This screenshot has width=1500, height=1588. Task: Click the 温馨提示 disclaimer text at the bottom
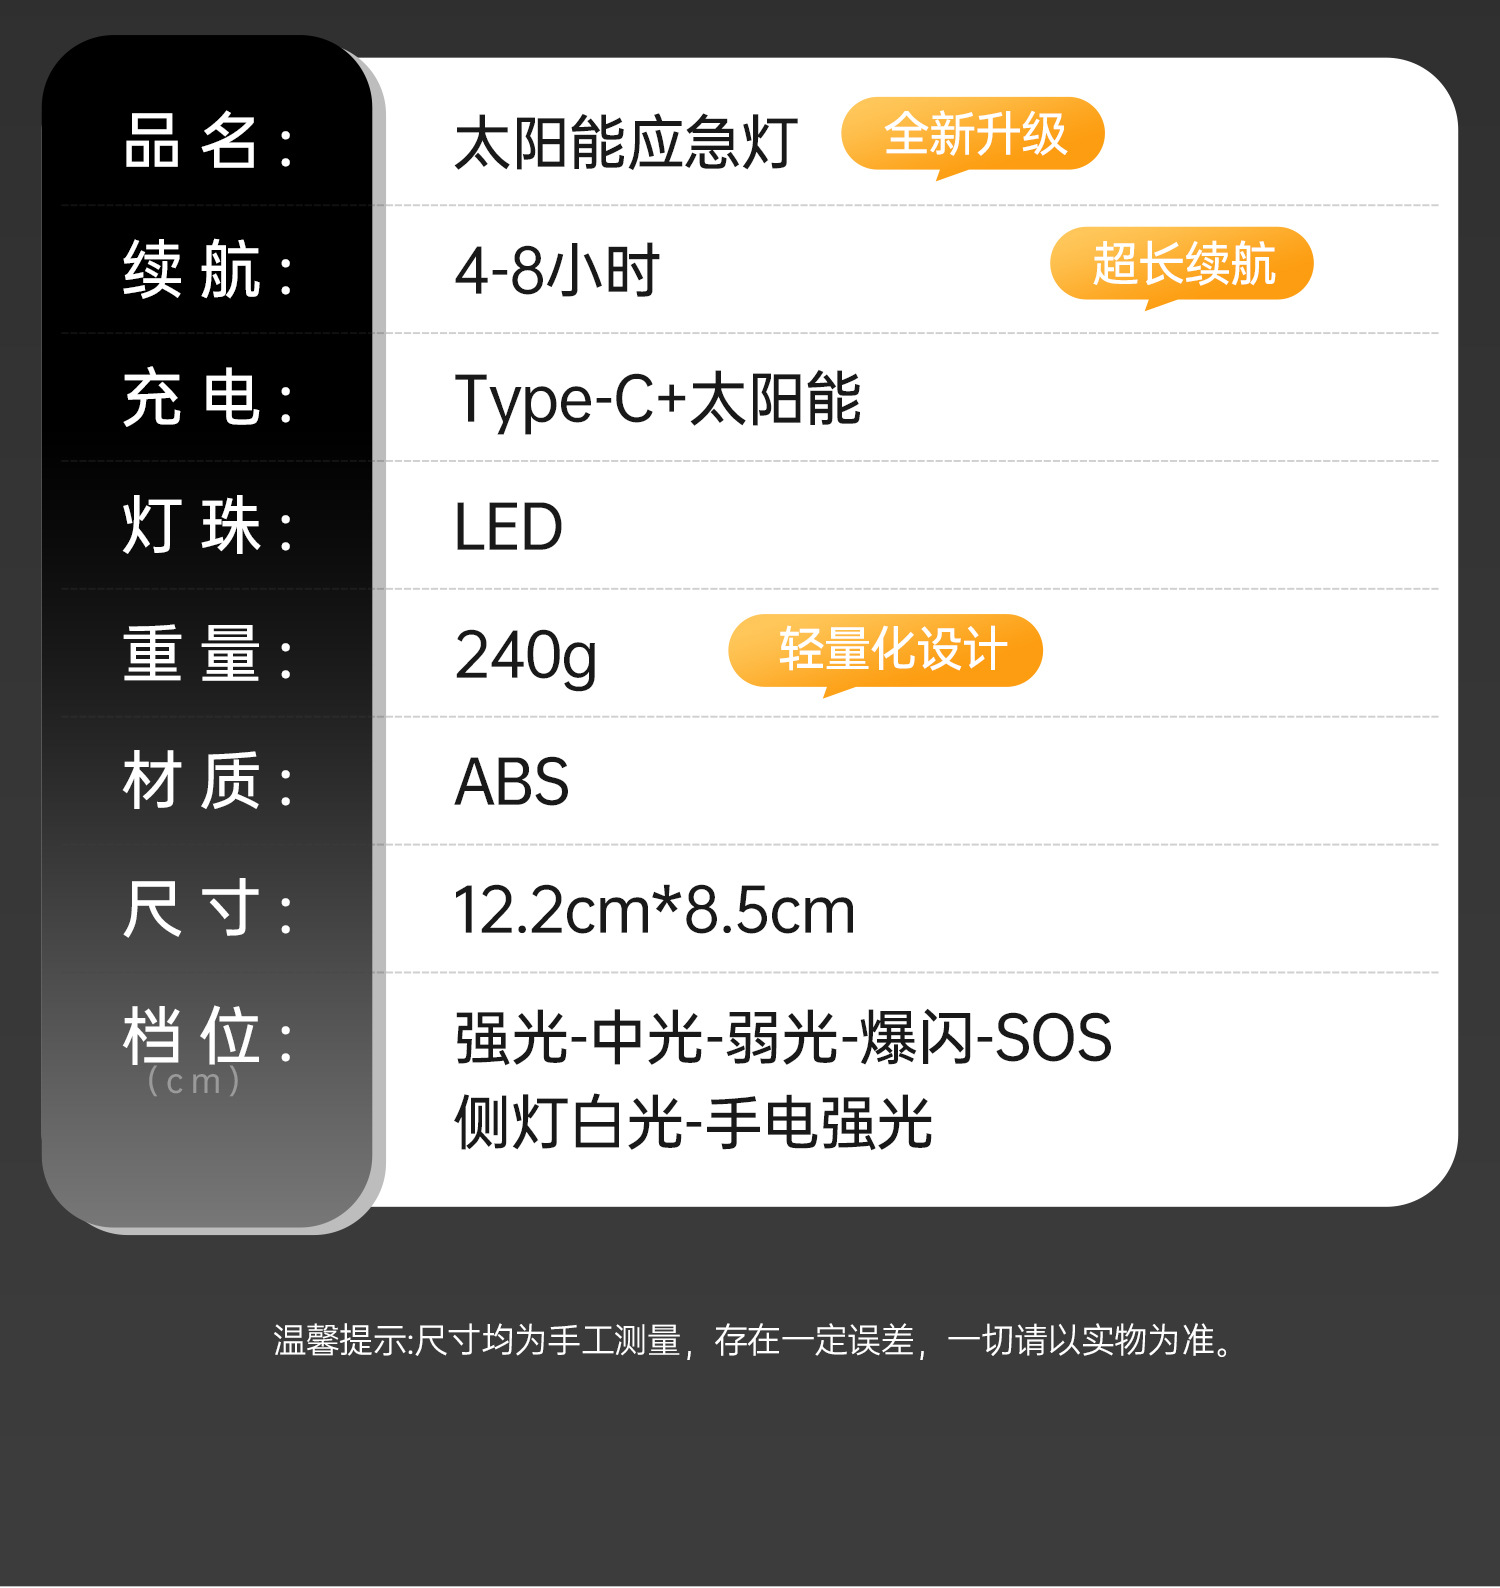tap(753, 1340)
